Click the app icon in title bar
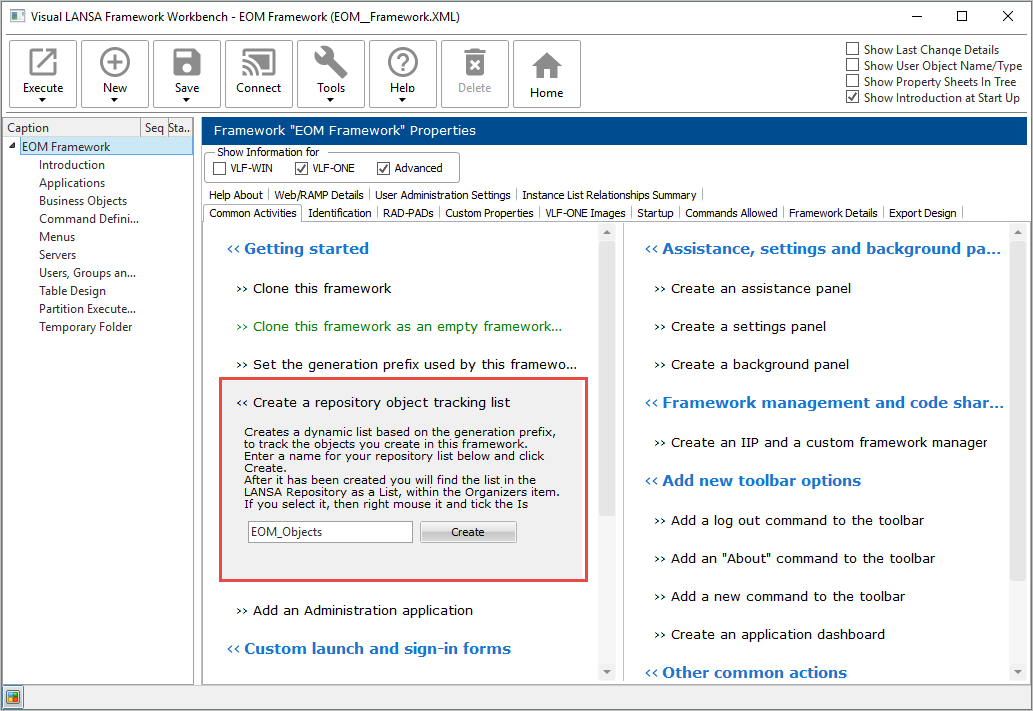The width and height of the screenshot is (1033, 711). tap(17, 16)
